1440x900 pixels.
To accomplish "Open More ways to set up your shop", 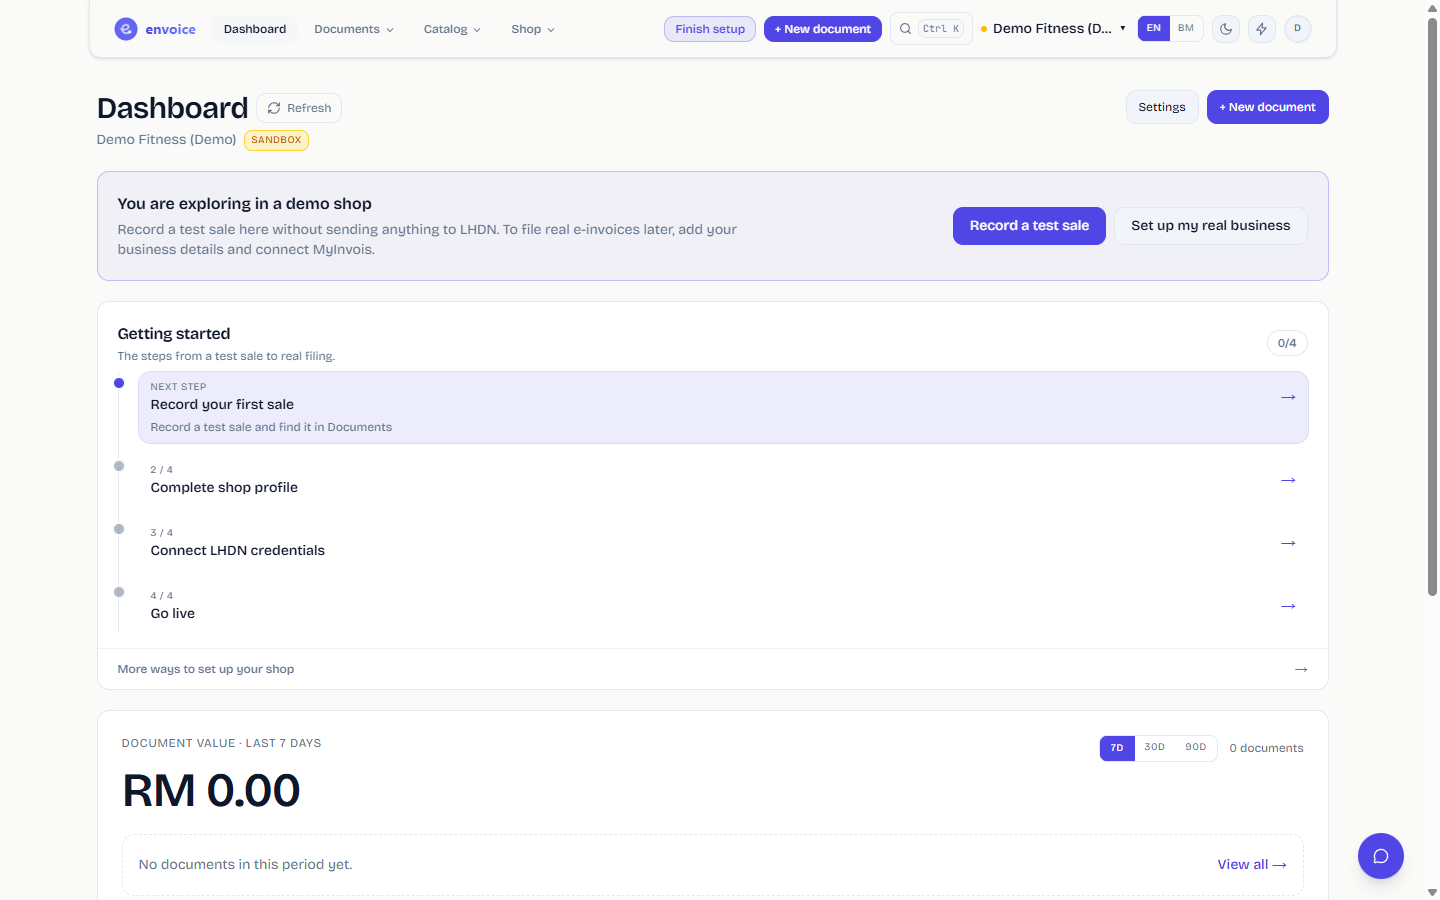I will pyautogui.click(x=712, y=669).
